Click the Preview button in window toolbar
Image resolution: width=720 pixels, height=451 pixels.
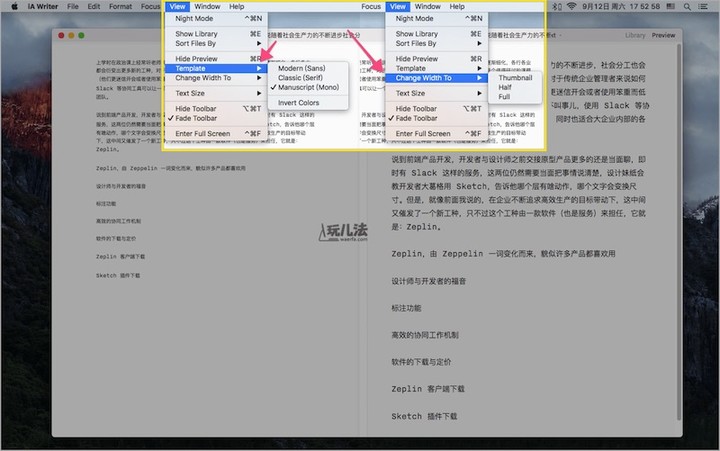click(x=663, y=35)
